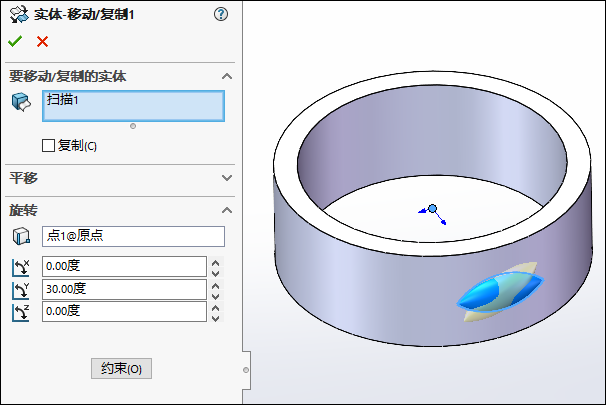Screen dimensions: 606x405
Task: Click the X rotation angle icon
Action: click(21, 267)
